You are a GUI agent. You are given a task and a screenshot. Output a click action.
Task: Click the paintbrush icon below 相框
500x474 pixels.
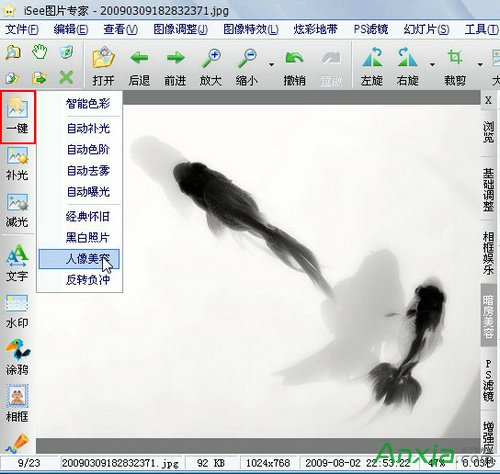point(17,444)
